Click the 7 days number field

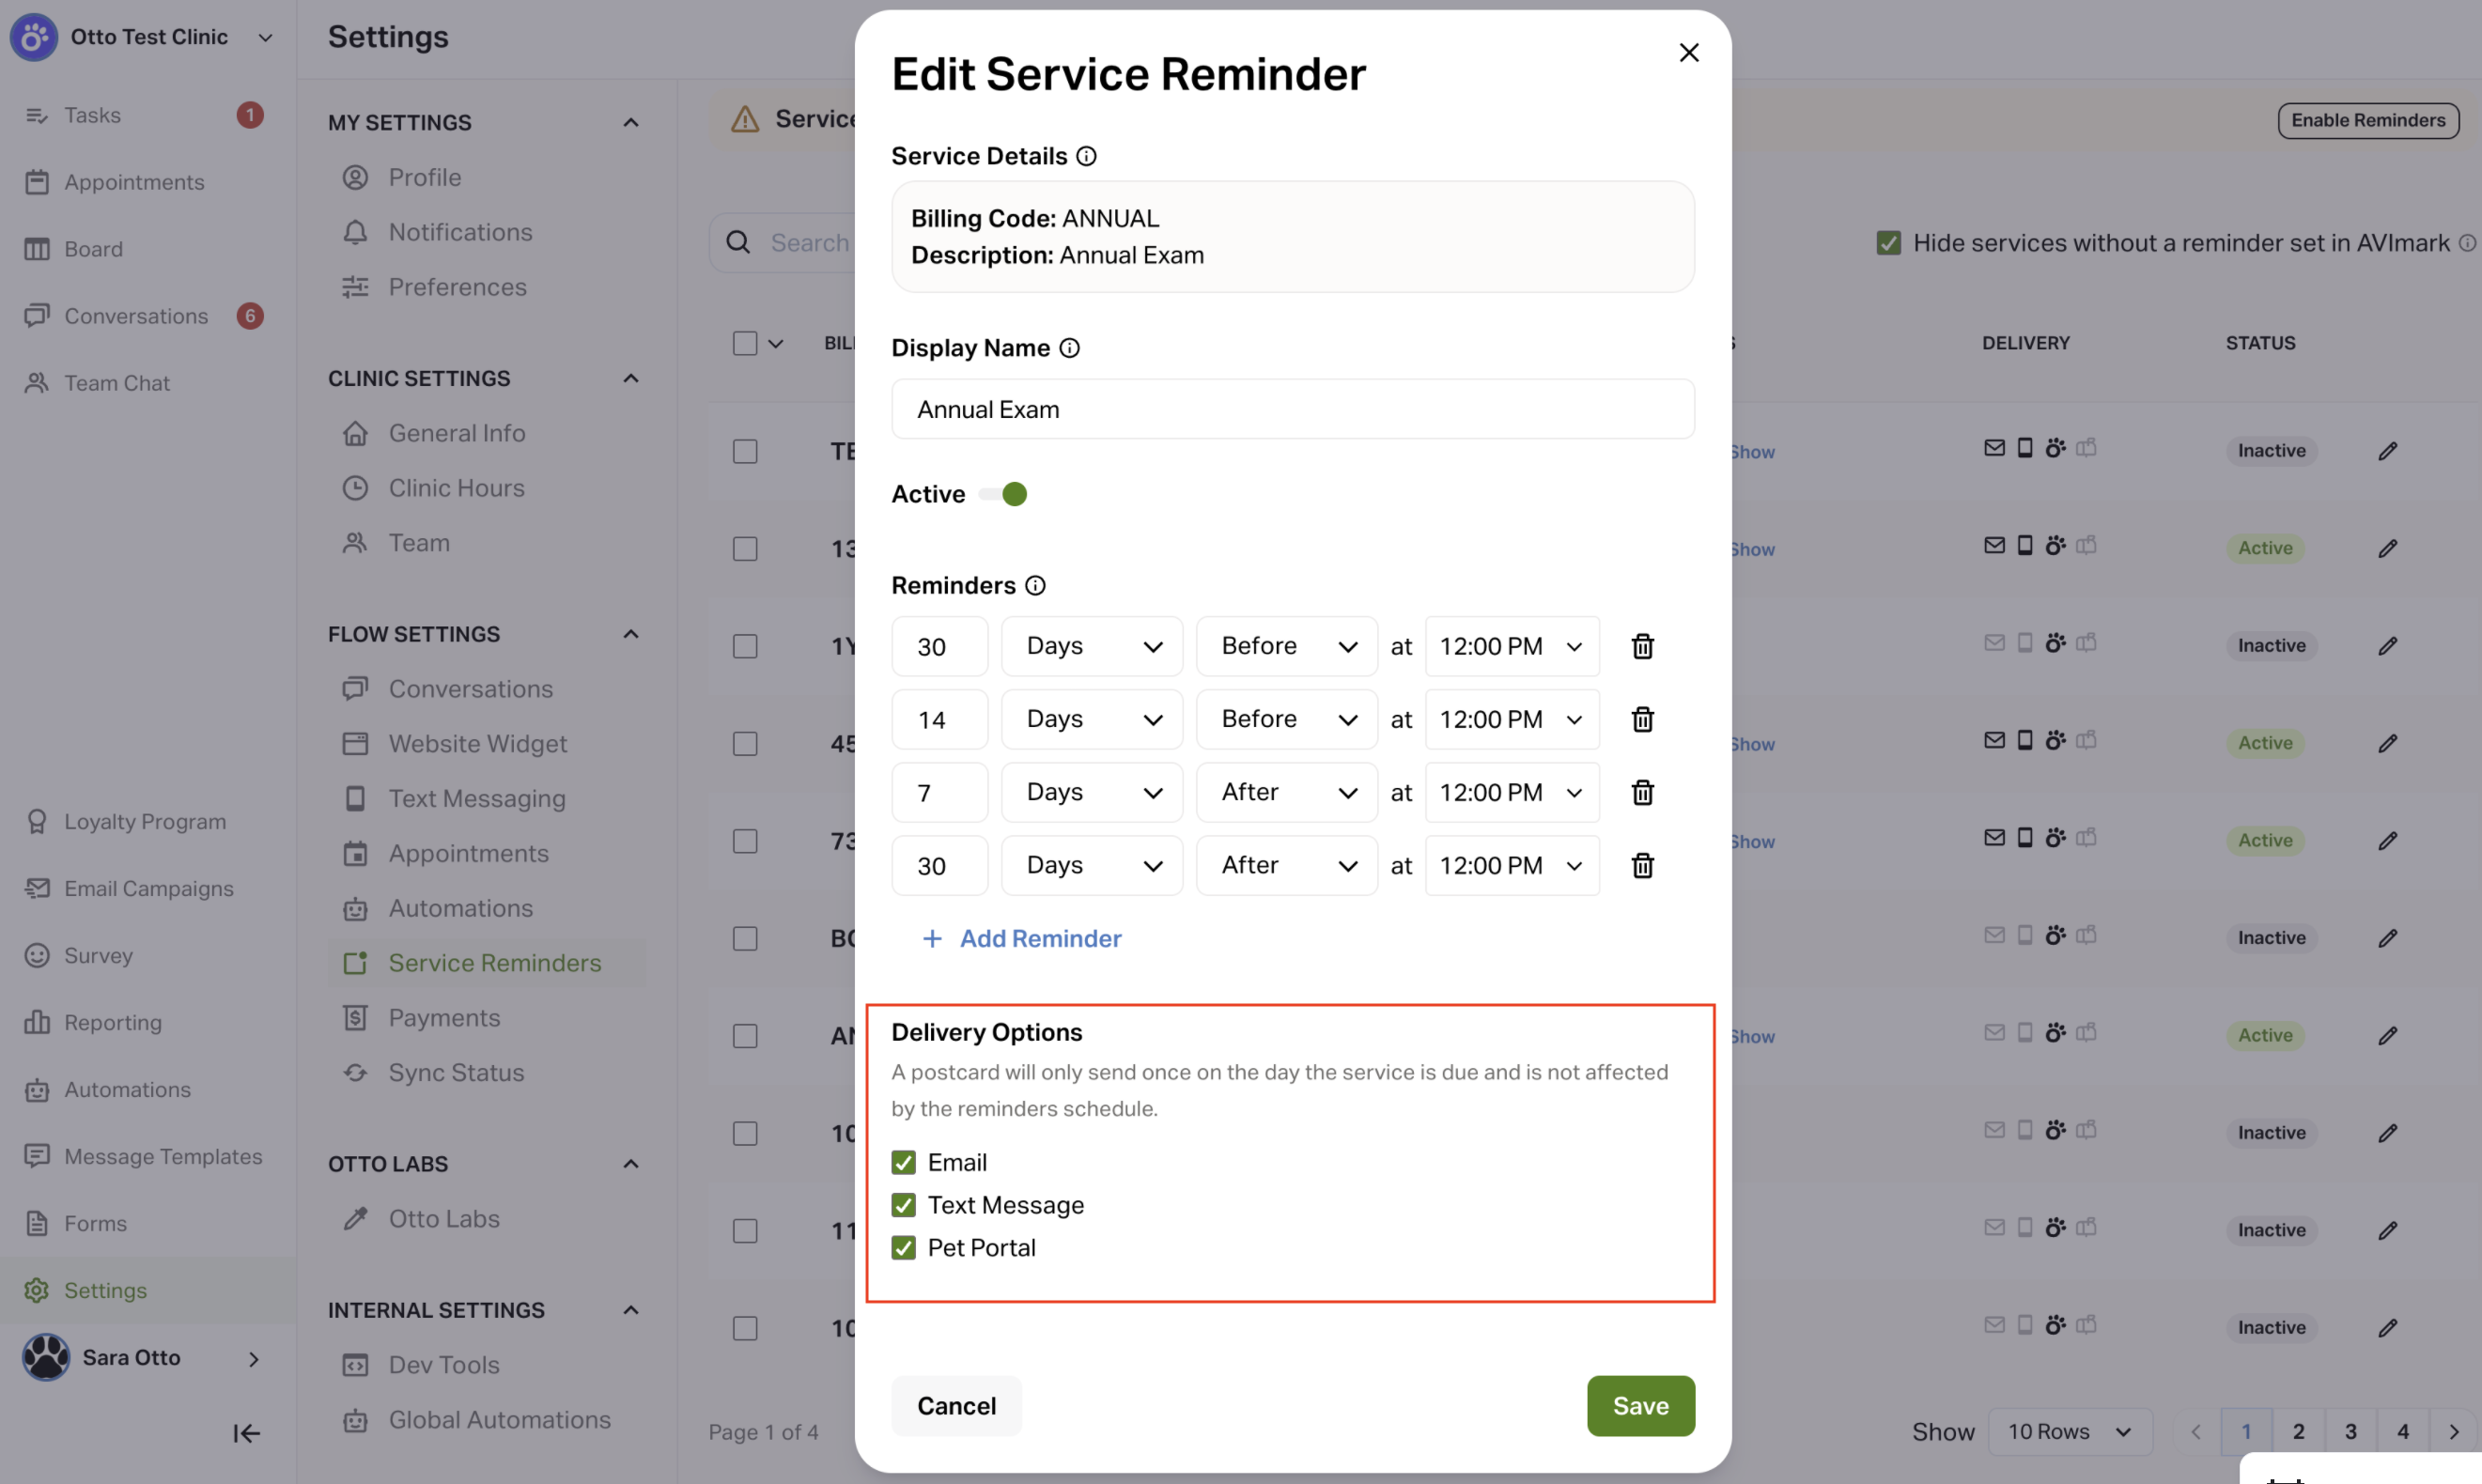pos(939,792)
